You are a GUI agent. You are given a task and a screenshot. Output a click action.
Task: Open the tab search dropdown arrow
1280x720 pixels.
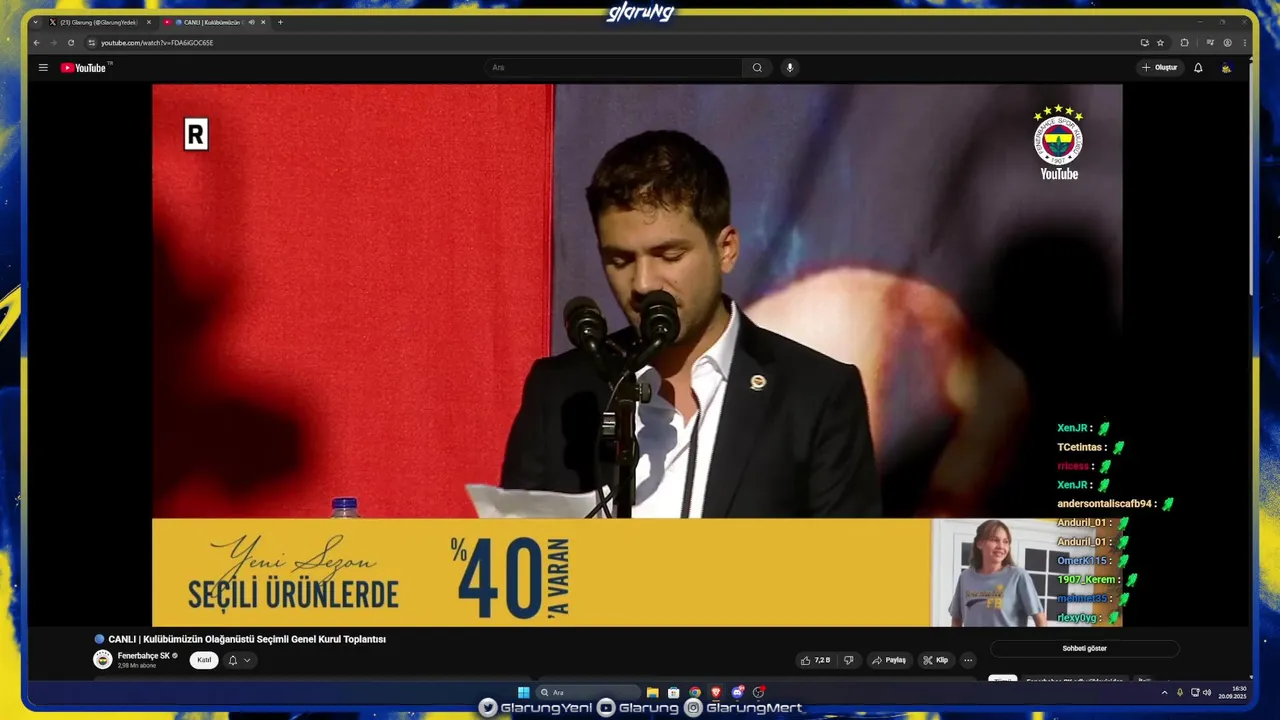pos(35,22)
